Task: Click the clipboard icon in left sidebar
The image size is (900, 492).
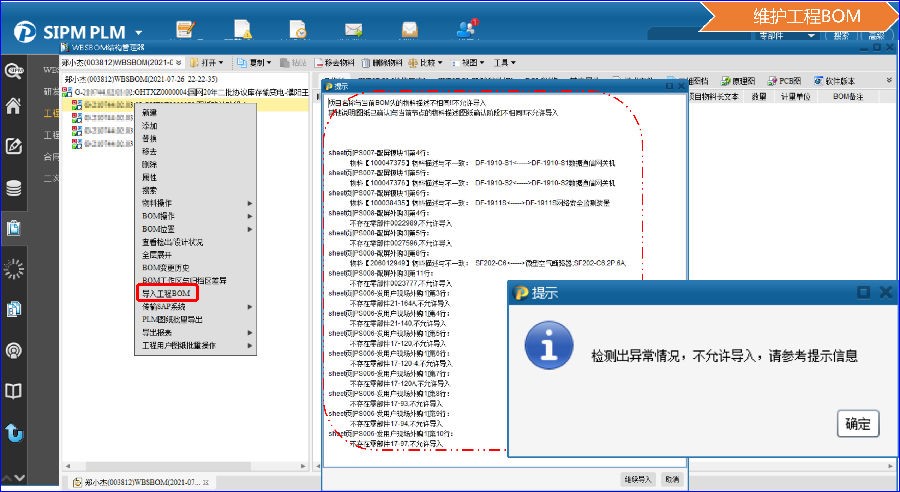Action: pos(14,228)
